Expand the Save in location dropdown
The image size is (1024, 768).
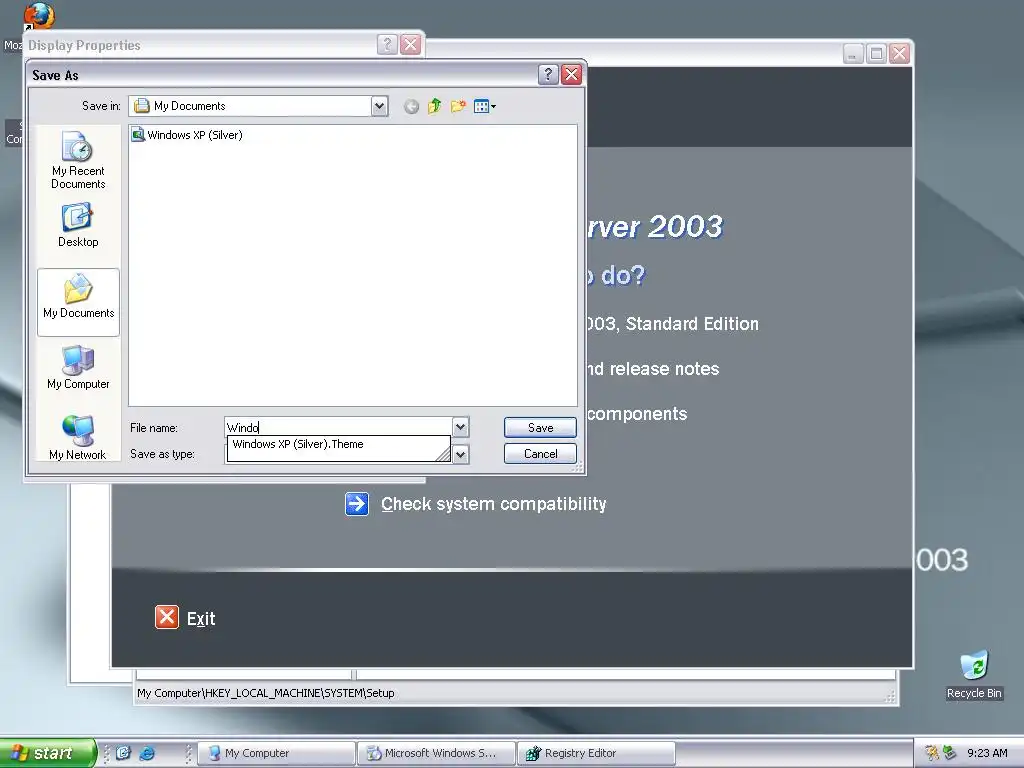tap(379, 106)
